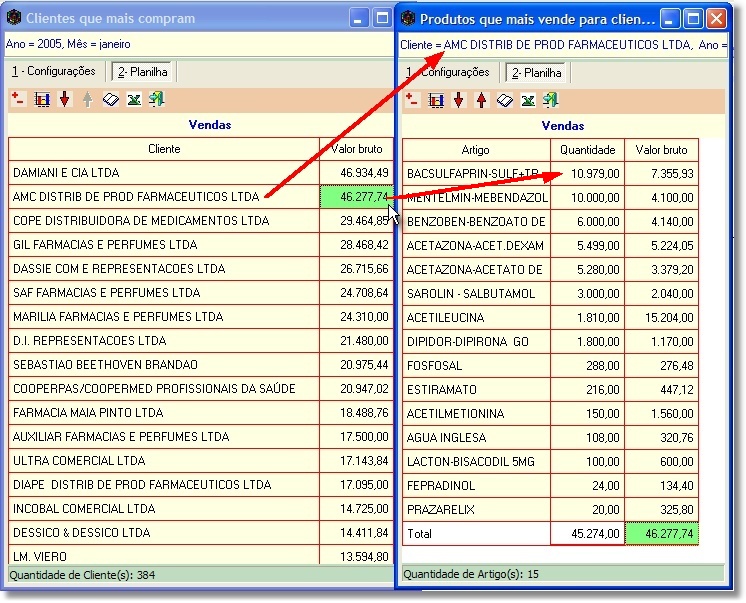Open bar chart icon in Clientes window toolbar
This screenshot has height=603, width=746.
point(42,99)
